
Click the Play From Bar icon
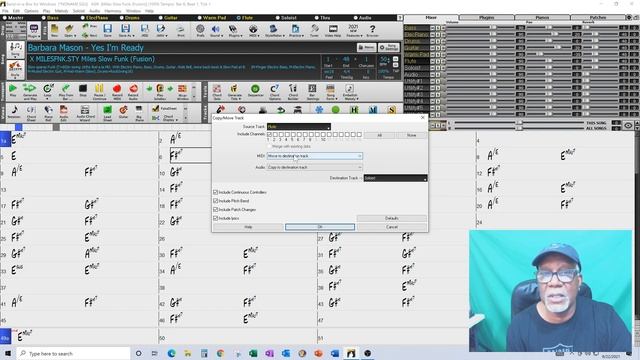[65, 91]
